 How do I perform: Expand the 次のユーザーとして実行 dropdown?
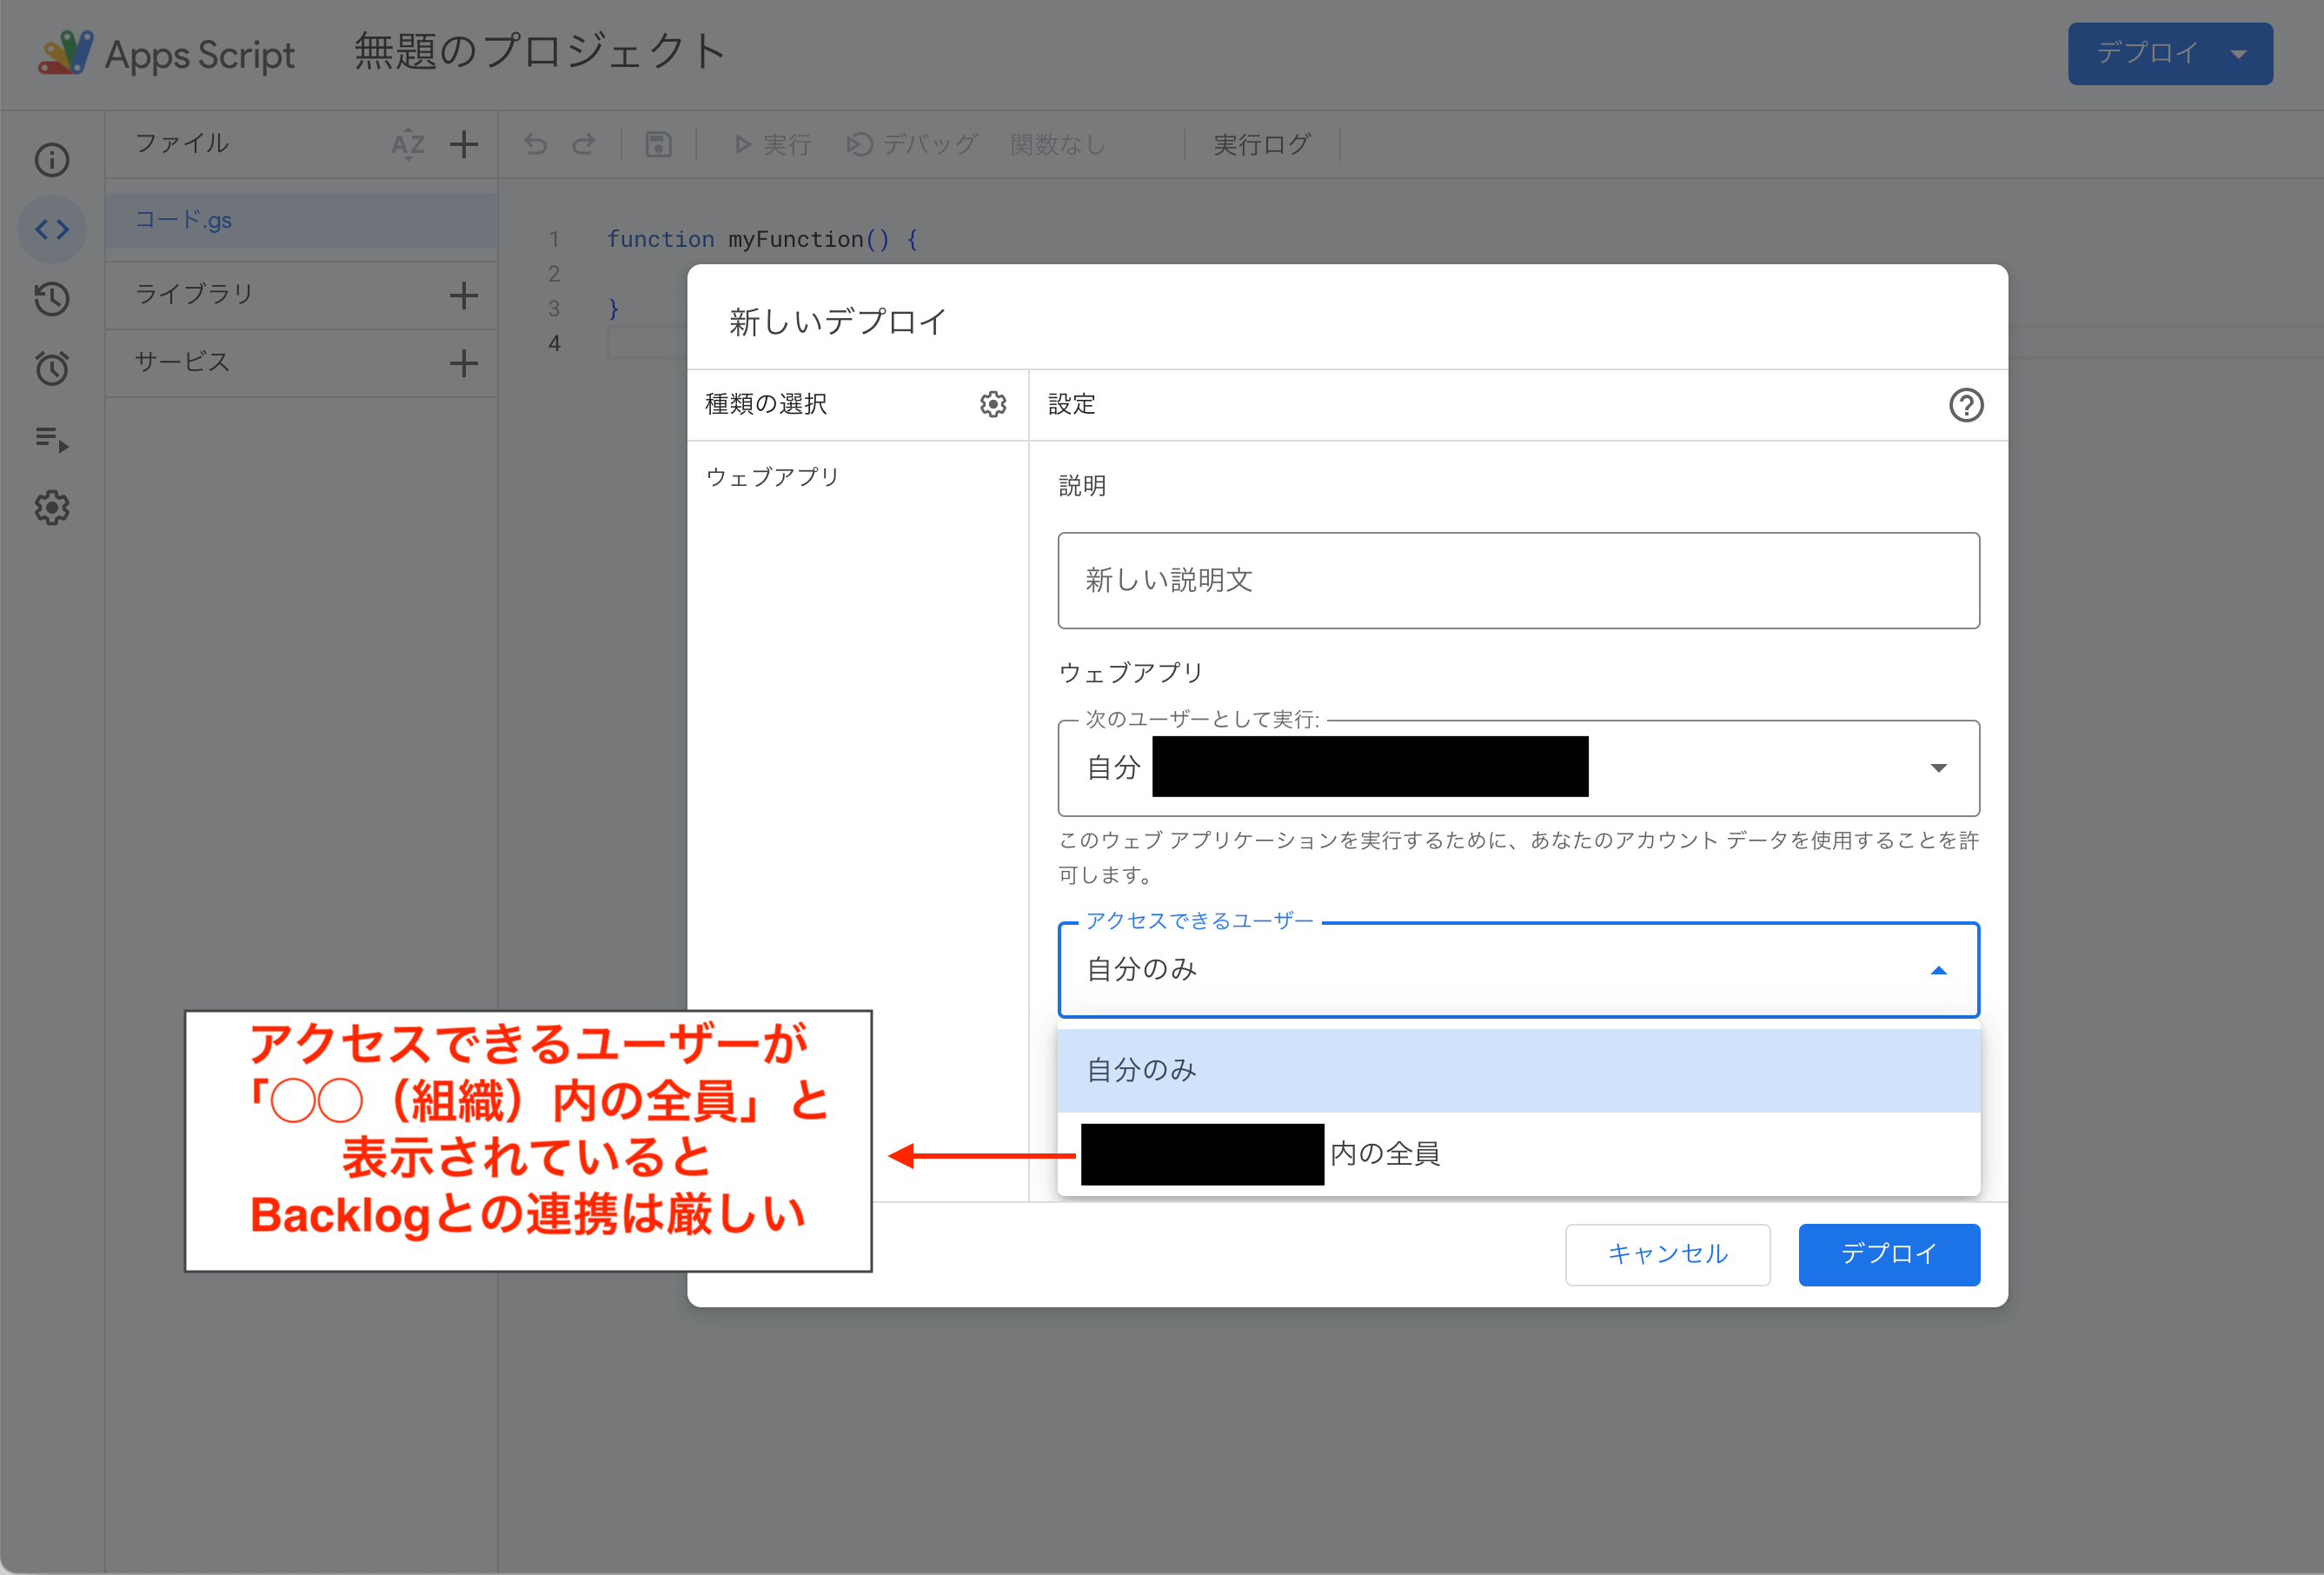coord(1518,768)
